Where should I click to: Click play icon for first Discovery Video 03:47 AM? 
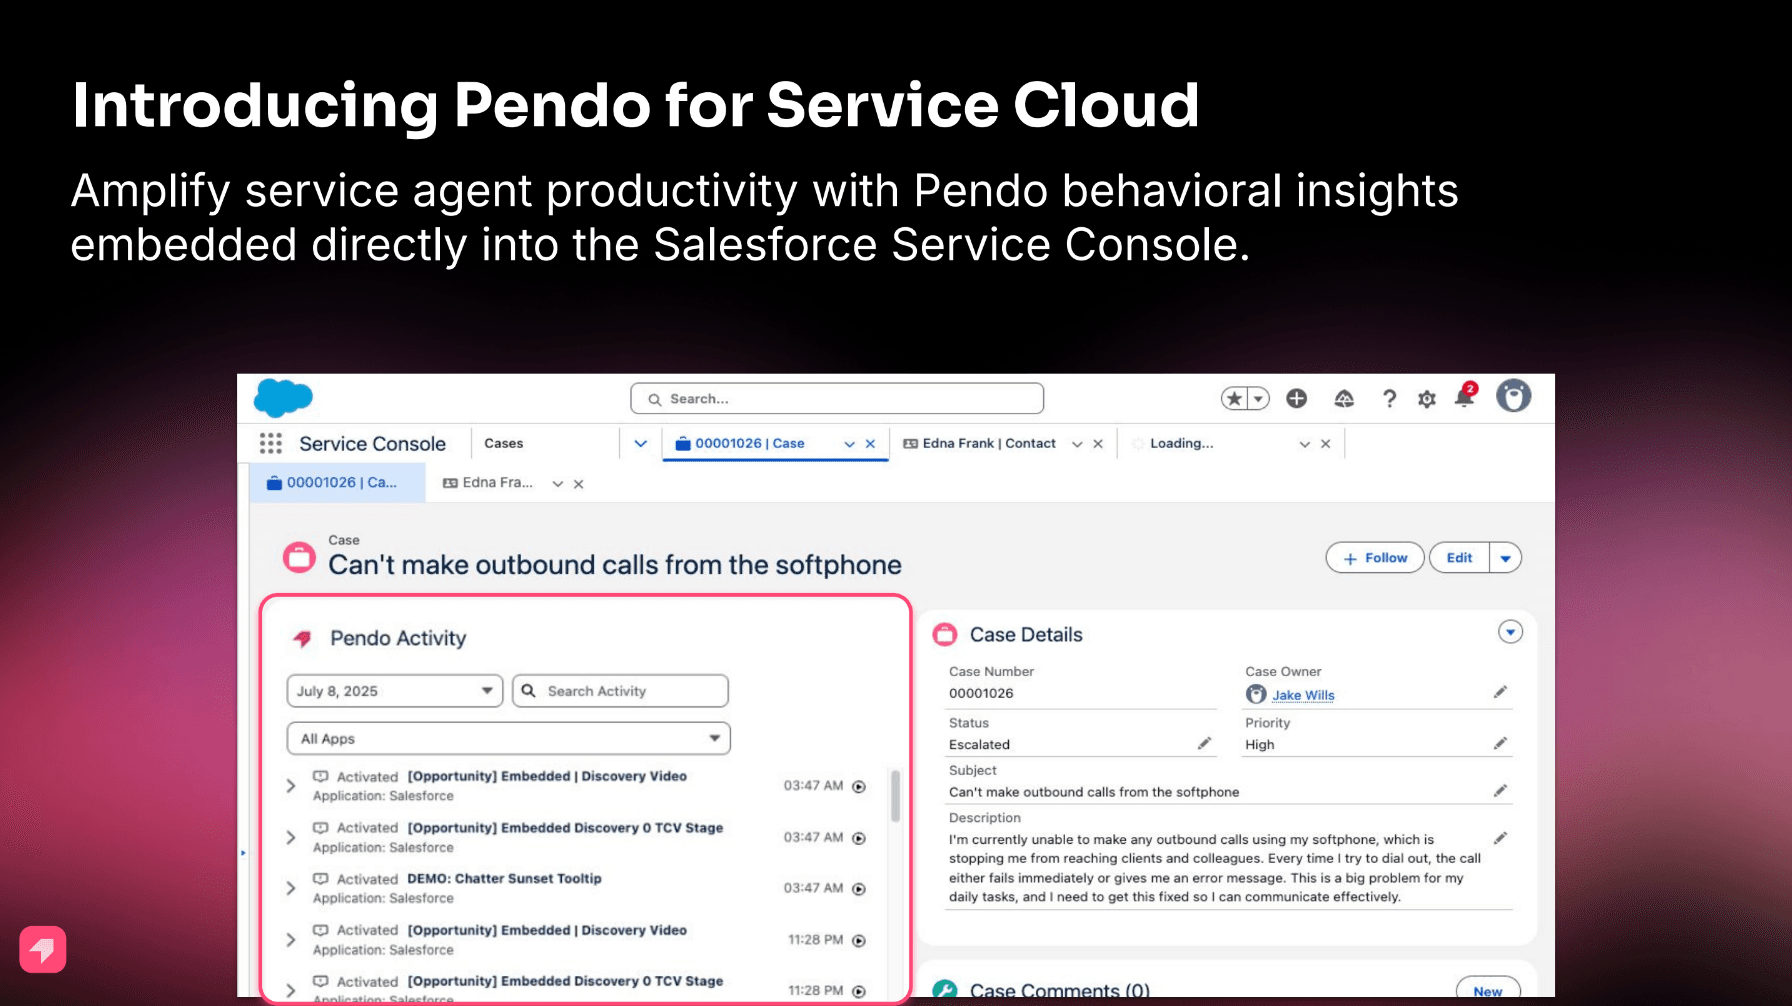[x=859, y=787]
